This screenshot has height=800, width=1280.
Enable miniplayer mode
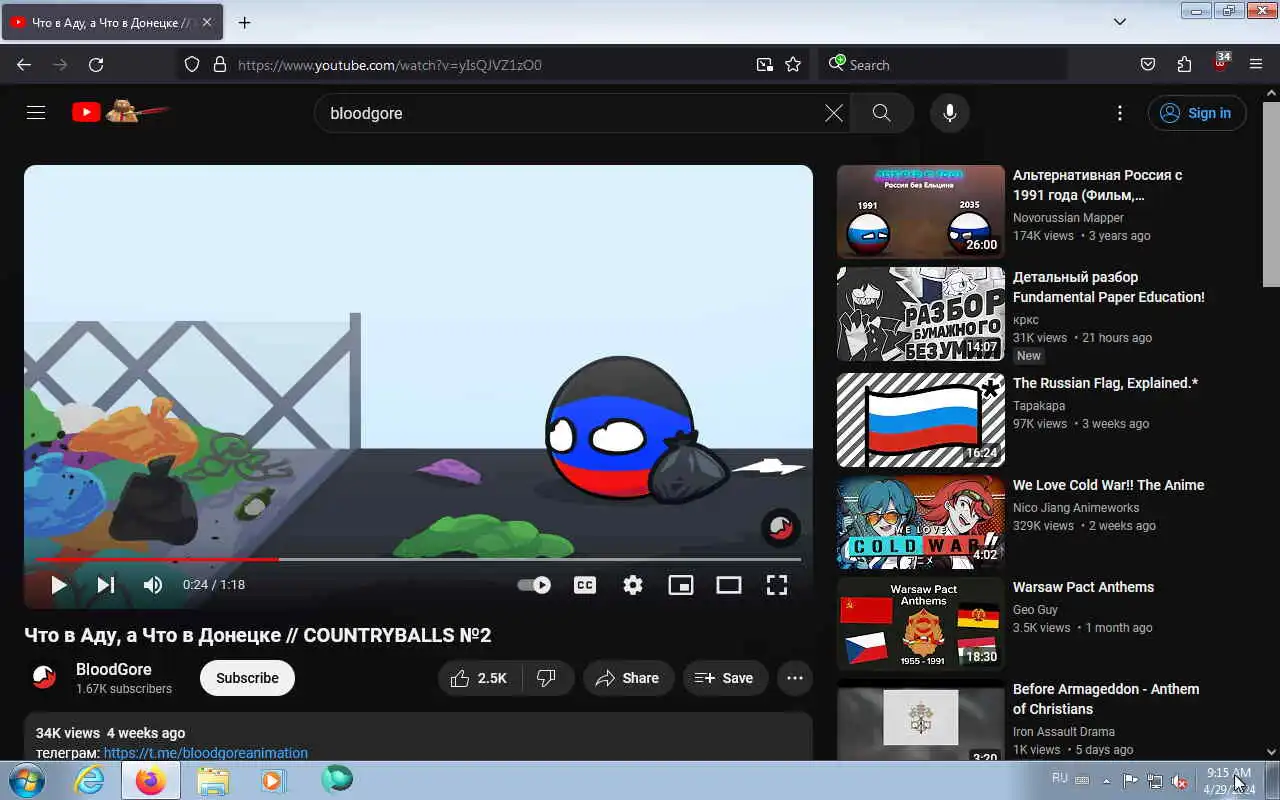pos(681,585)
